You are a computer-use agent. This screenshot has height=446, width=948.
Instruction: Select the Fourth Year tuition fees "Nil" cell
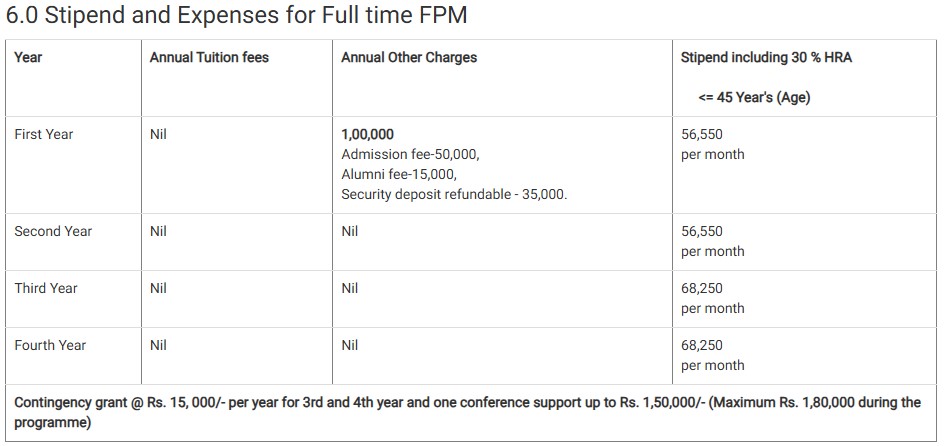tap(158, 345)
